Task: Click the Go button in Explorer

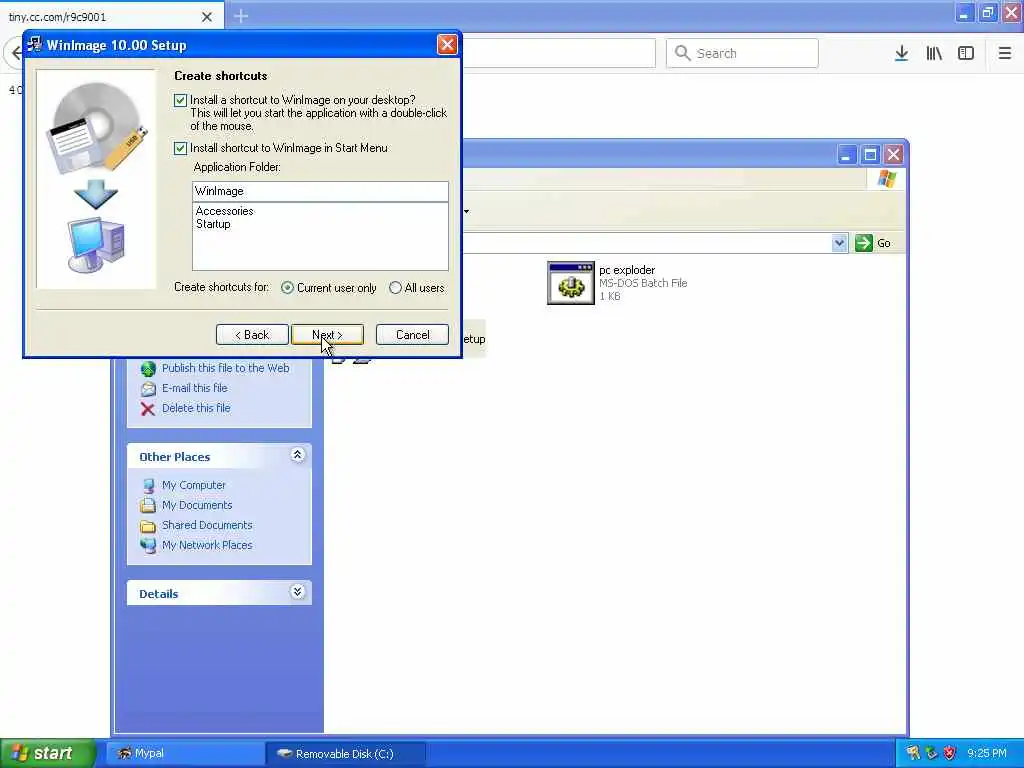Action: coord(874,243)
